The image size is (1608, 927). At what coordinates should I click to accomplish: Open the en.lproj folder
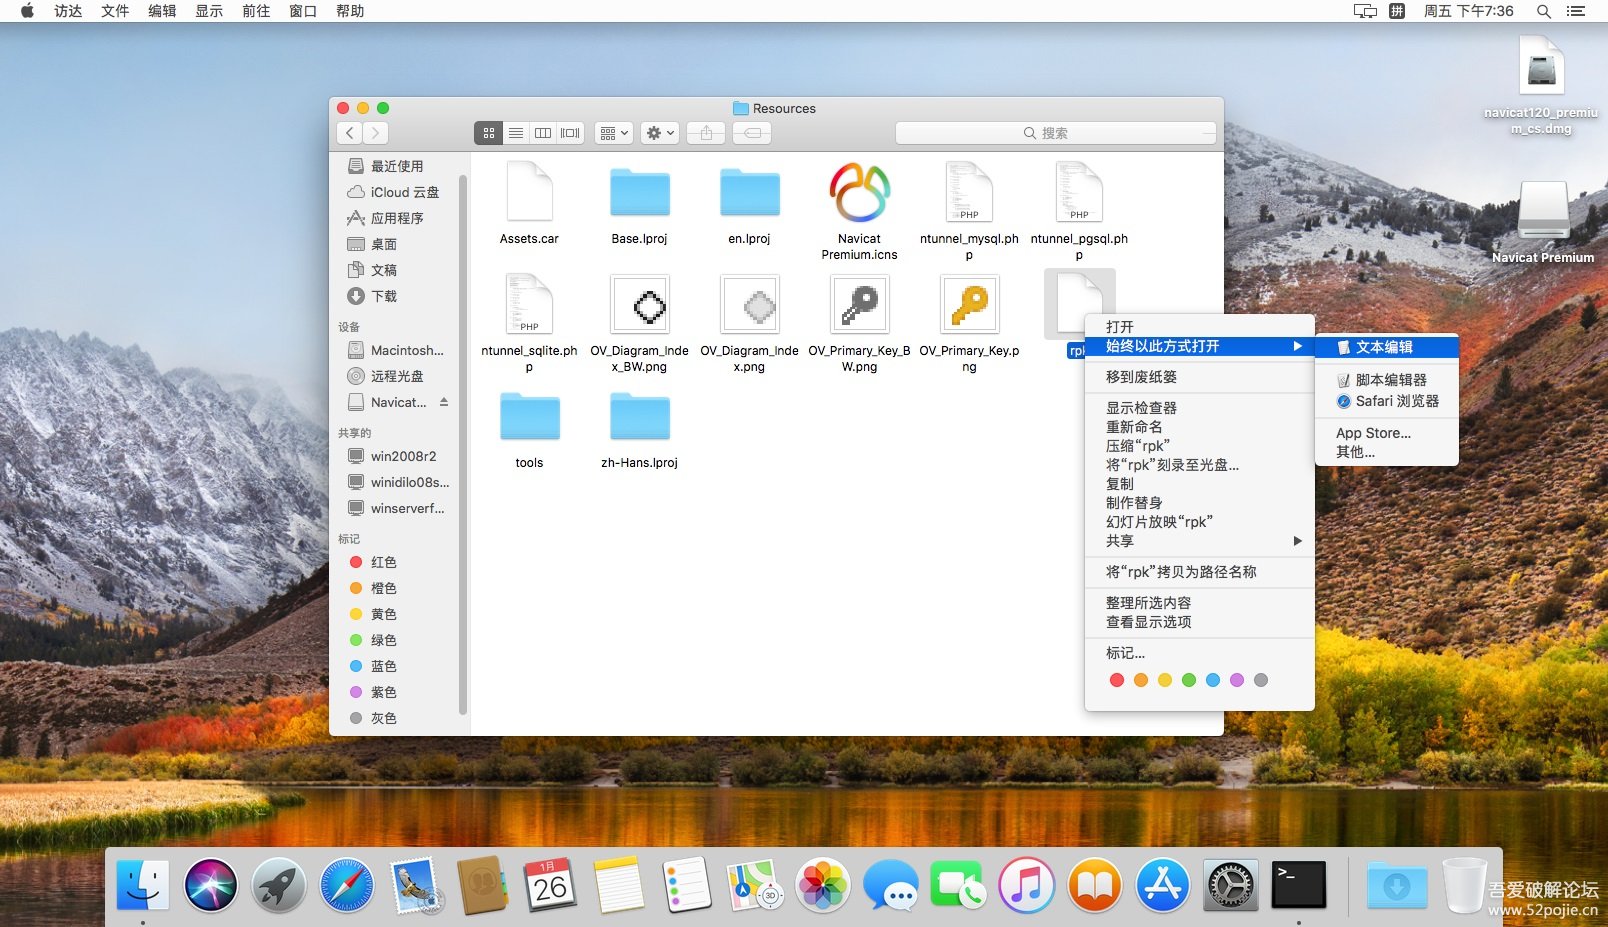(x=750, y=192)
